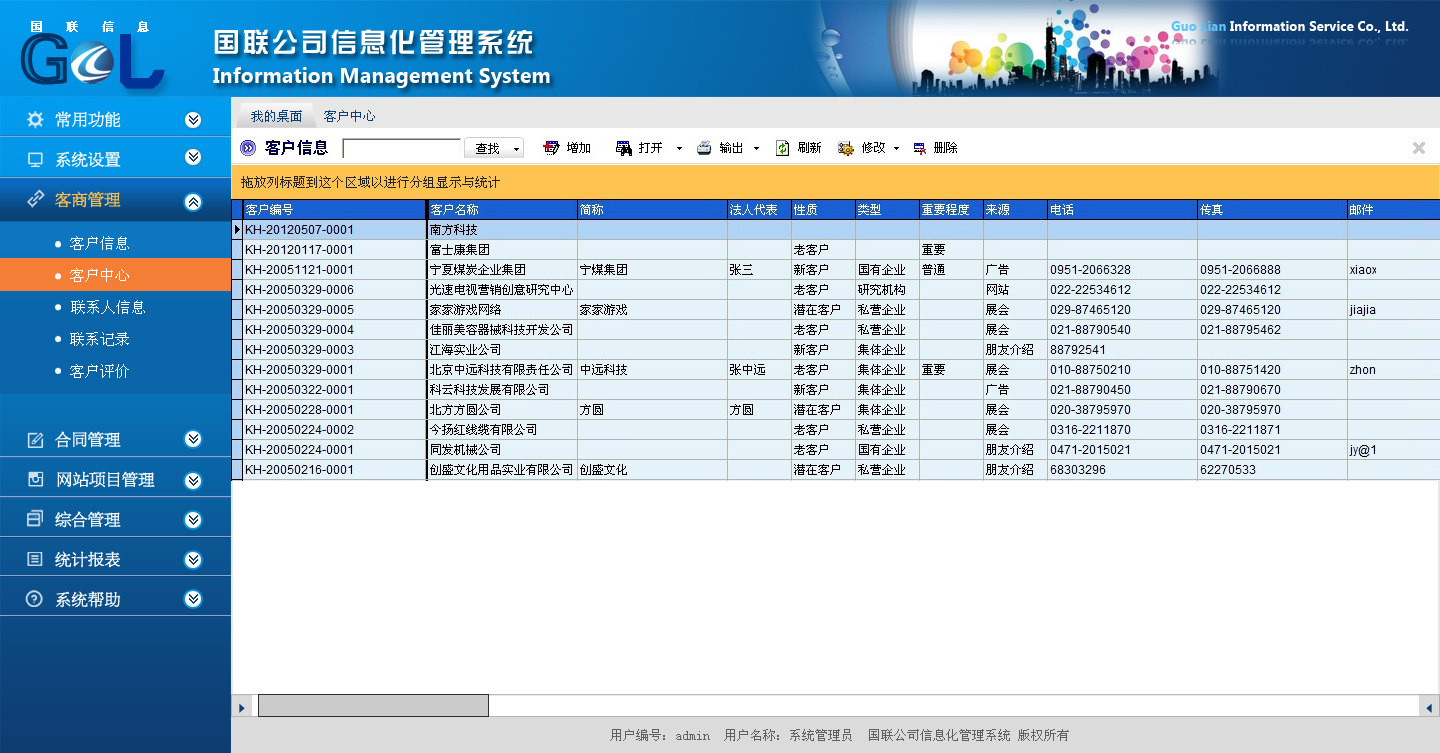The image size is (1440, 753).
Task: Open the 打开 dropdown arrow
Action: 679,149
